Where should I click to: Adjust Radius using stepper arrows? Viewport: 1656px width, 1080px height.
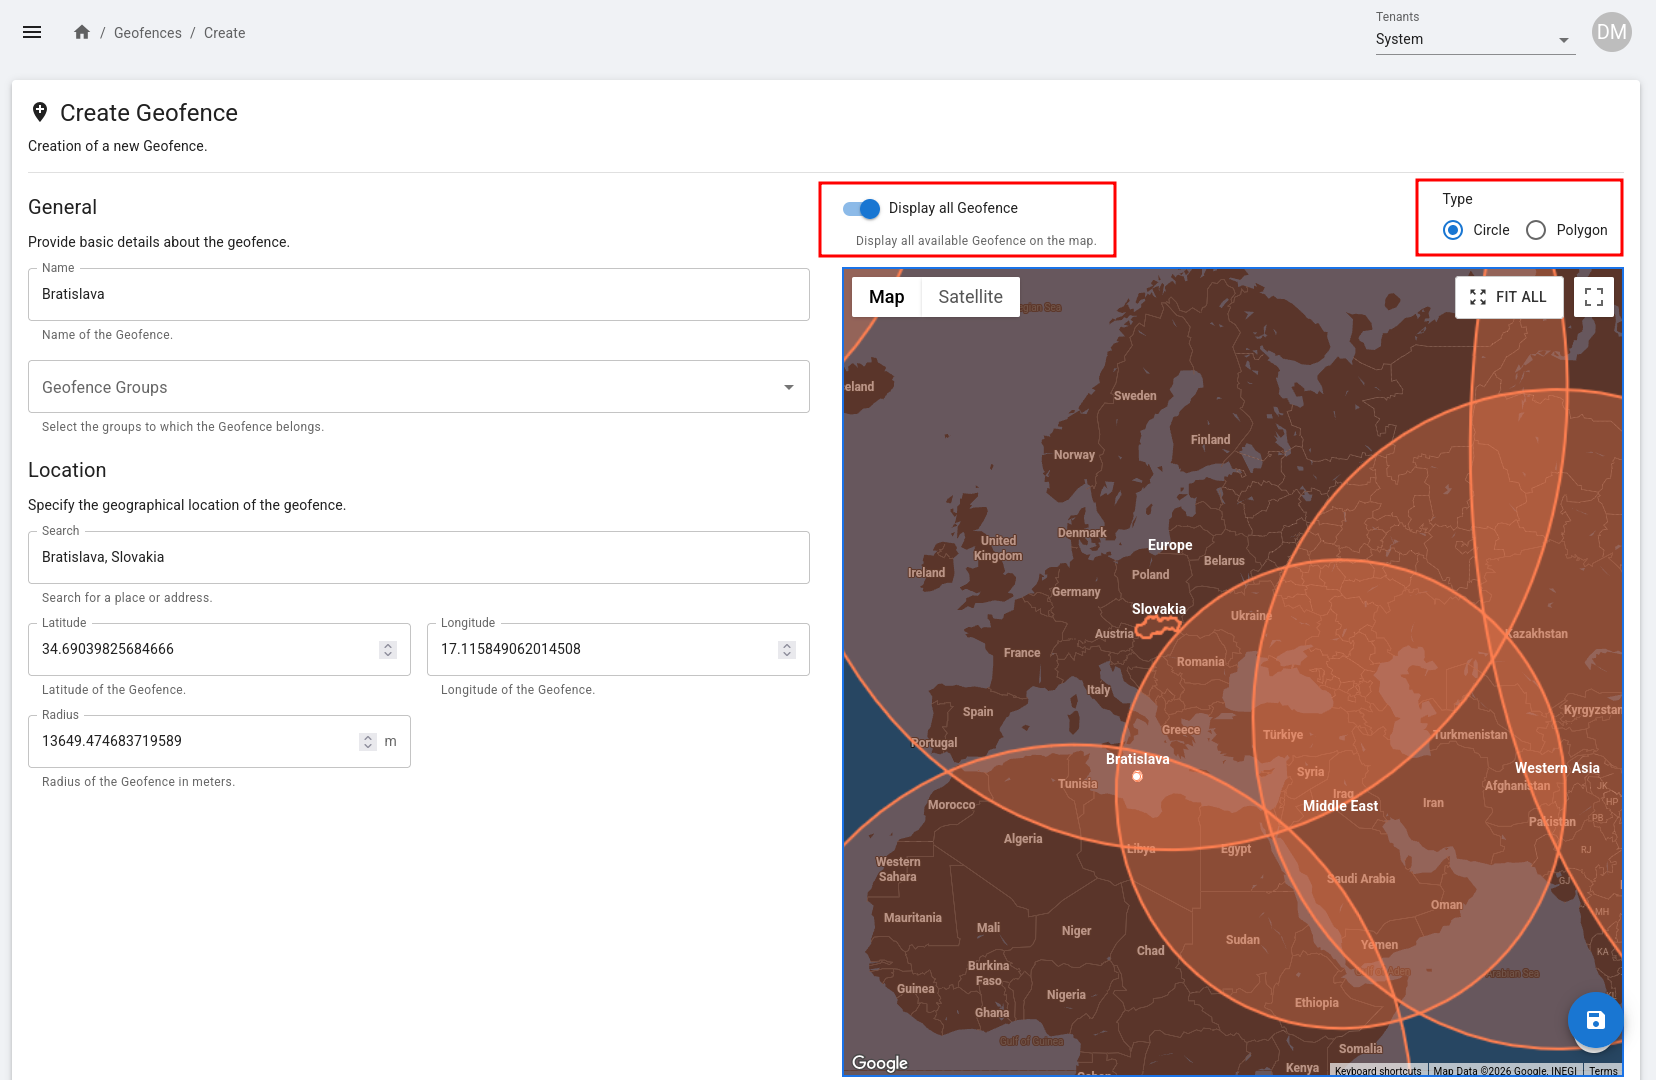[368, 742]
